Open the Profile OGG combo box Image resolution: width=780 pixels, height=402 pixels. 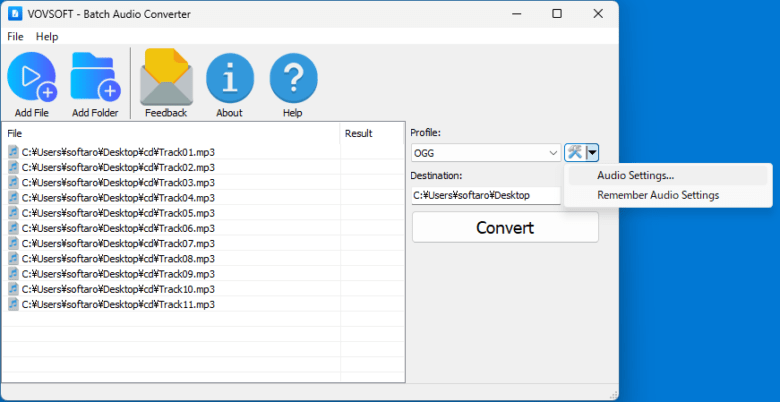[x=486, y=153]
